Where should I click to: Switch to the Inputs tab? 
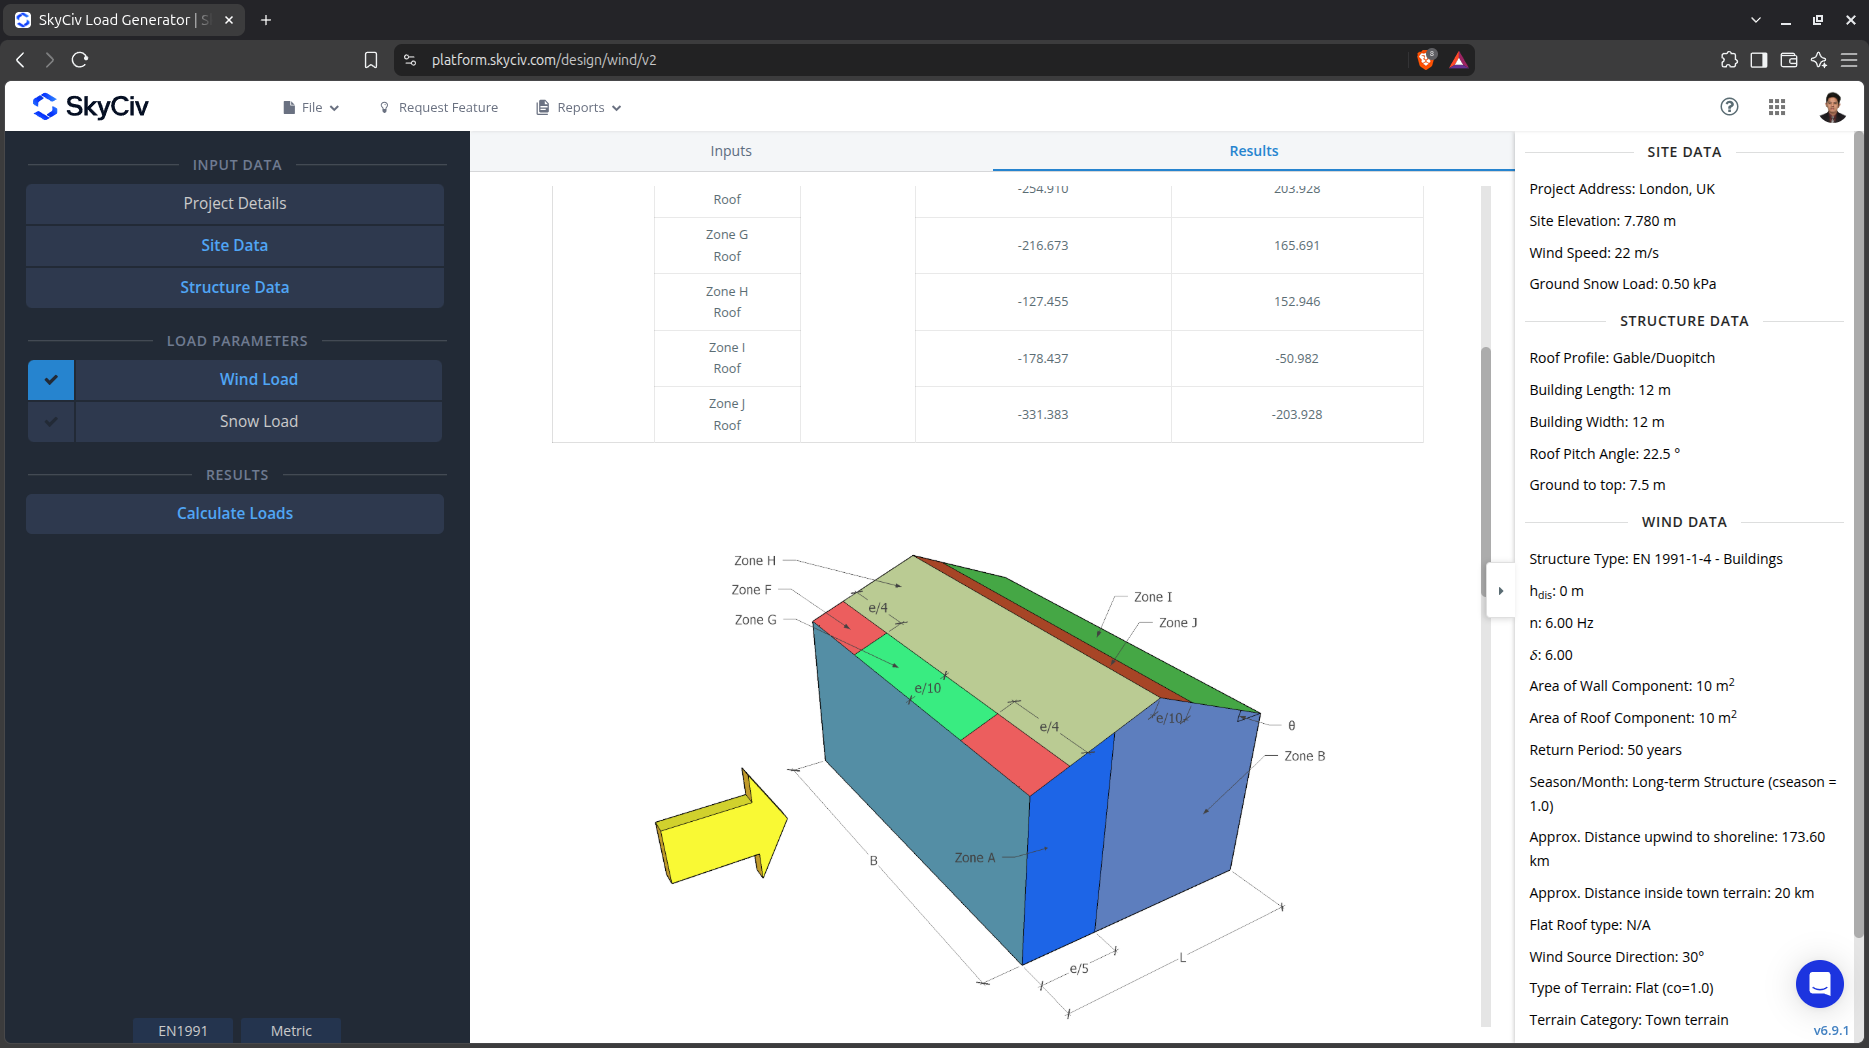tap(731, 151)
